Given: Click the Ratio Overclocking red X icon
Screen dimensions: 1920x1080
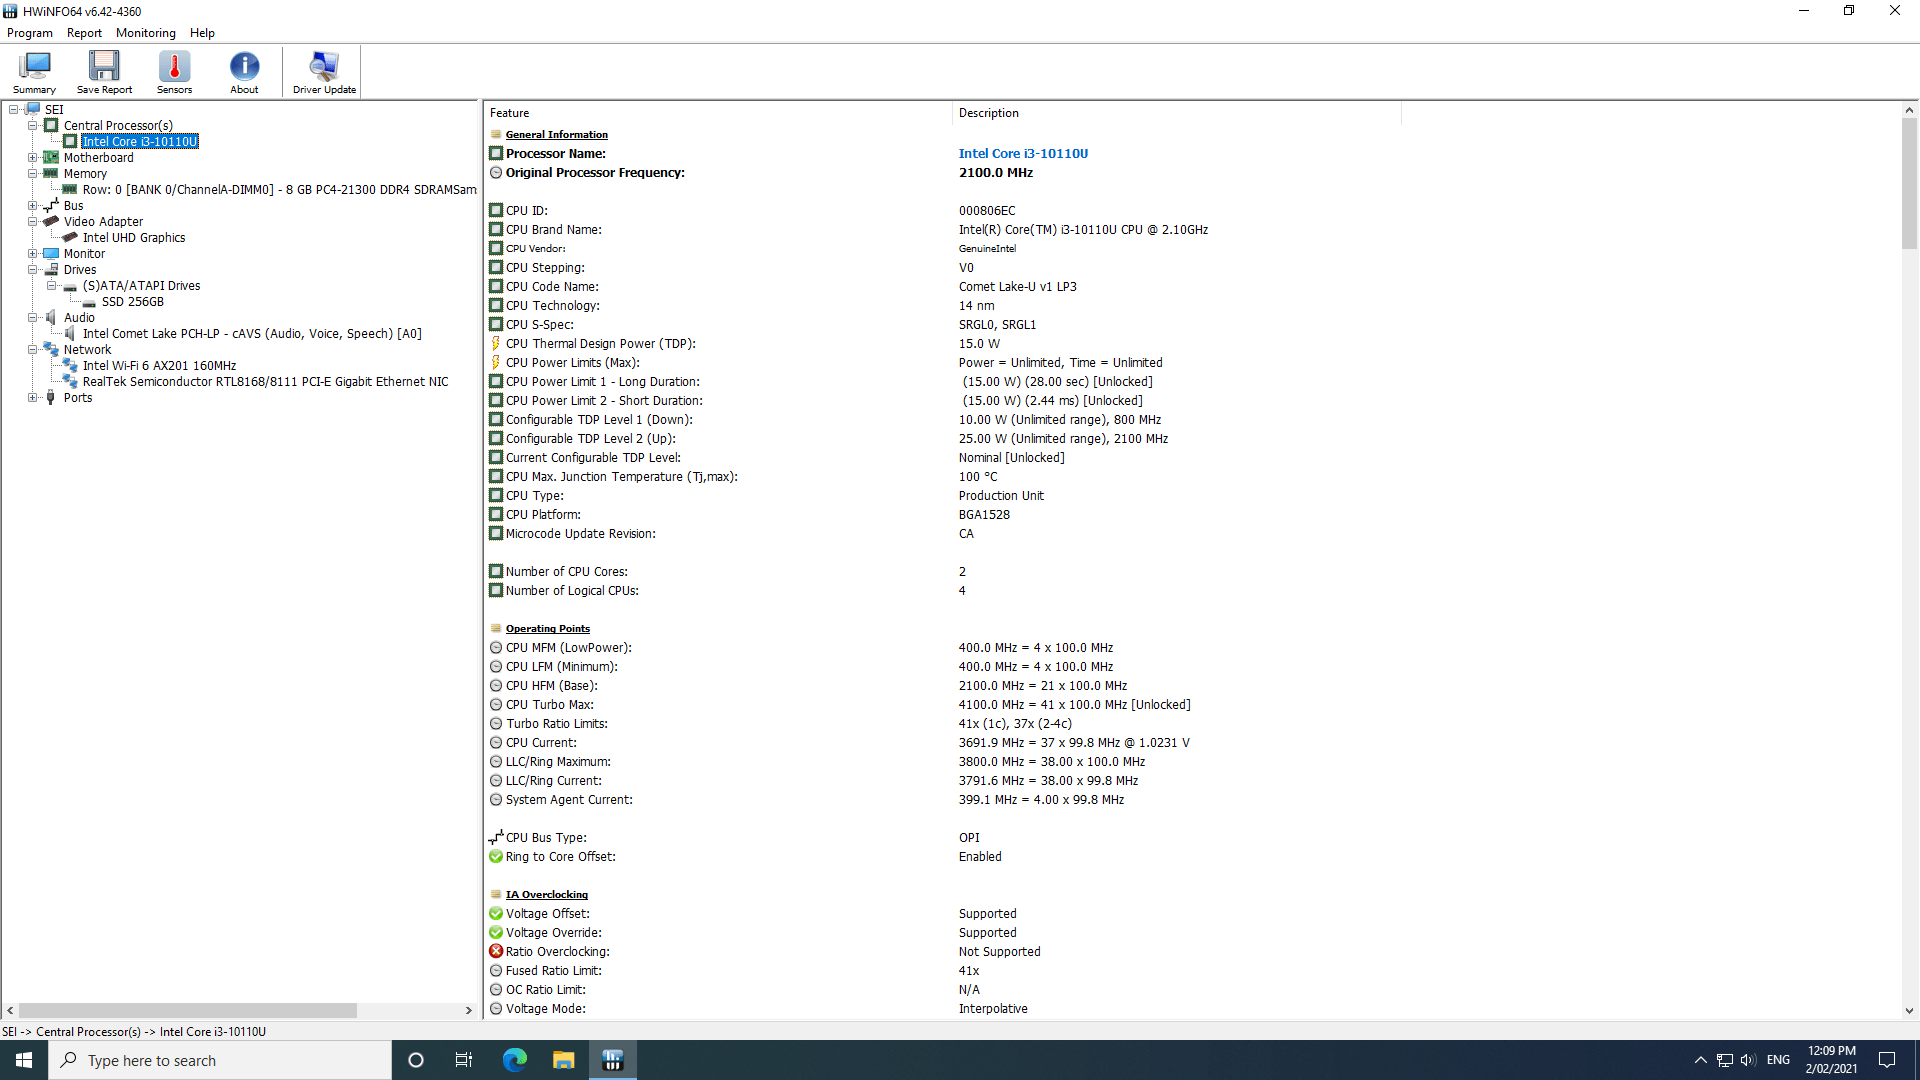Looking at the screenshot, I should (x=495, y=952).
